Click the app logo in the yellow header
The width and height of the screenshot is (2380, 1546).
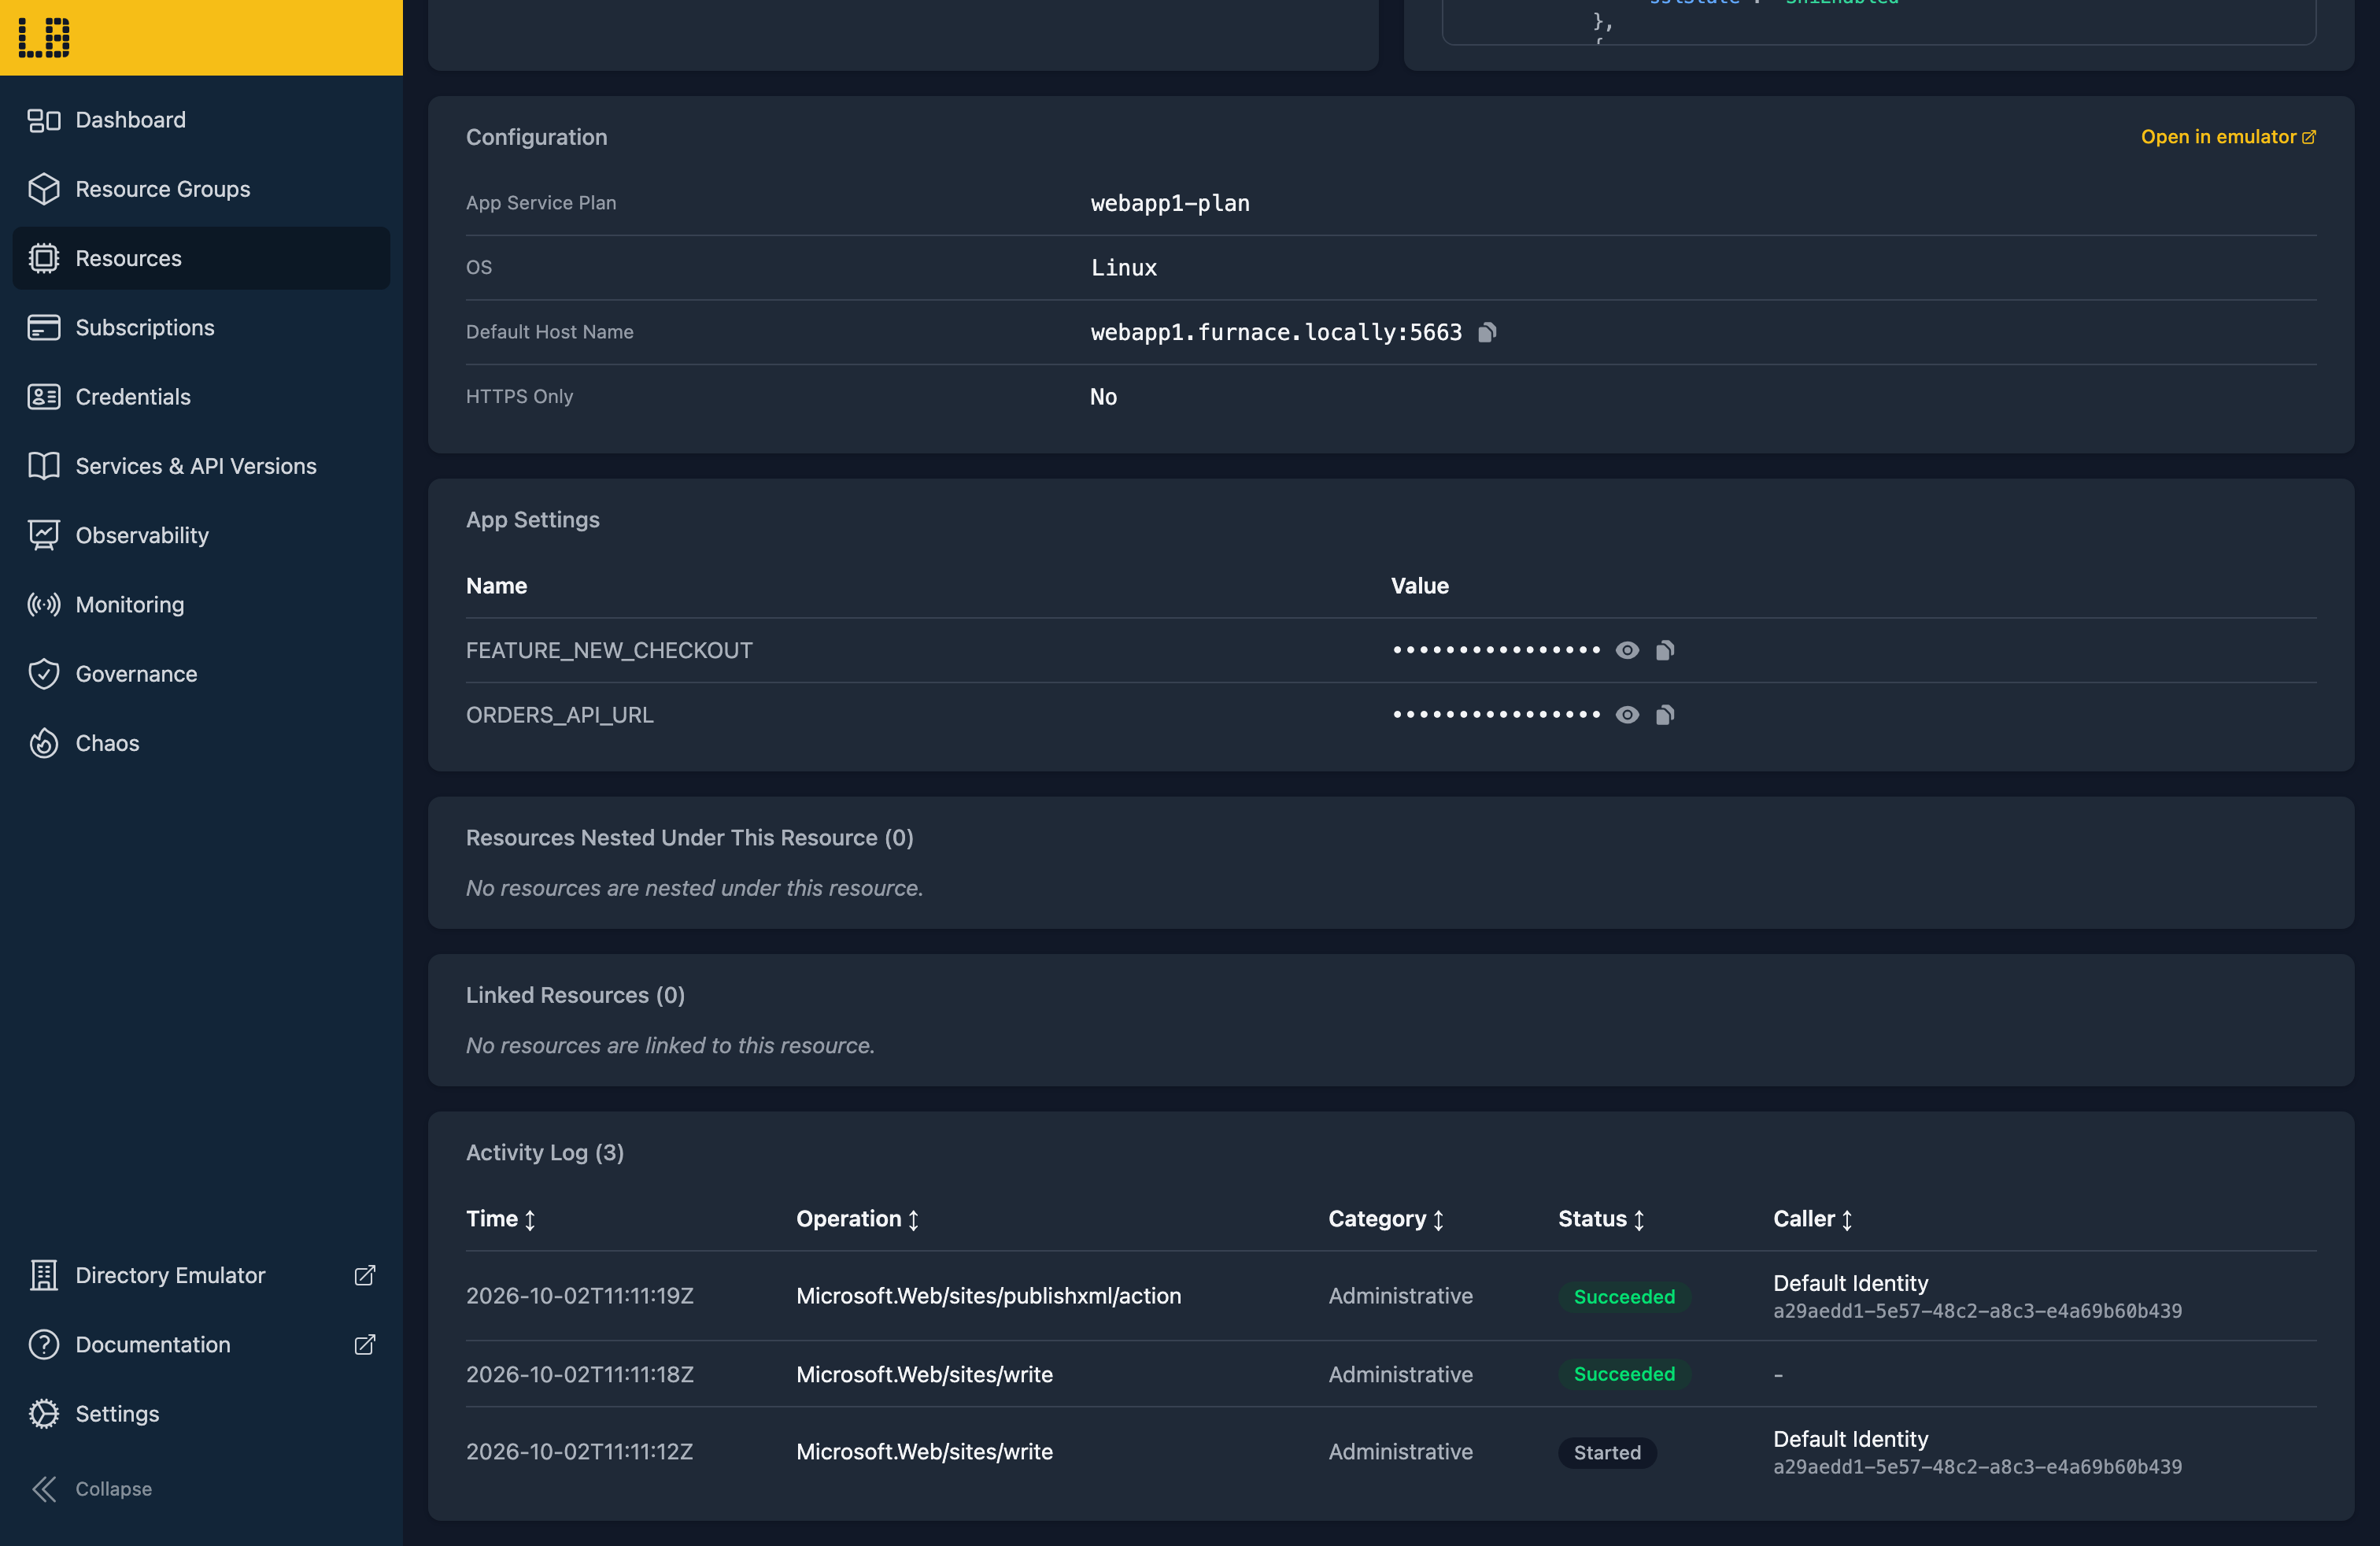44,37
